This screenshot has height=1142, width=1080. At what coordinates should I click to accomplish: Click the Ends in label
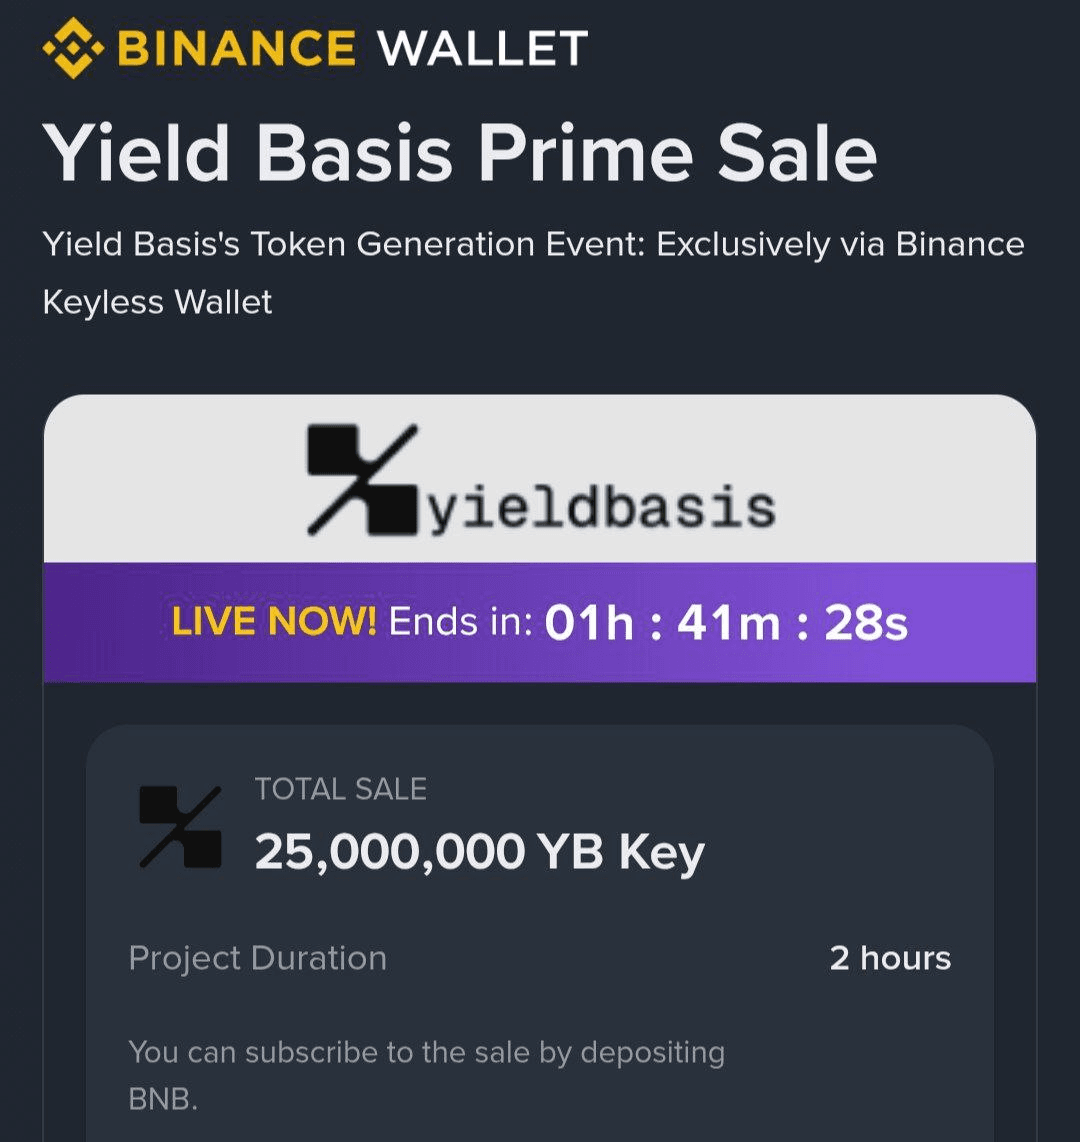coord(461,622)
